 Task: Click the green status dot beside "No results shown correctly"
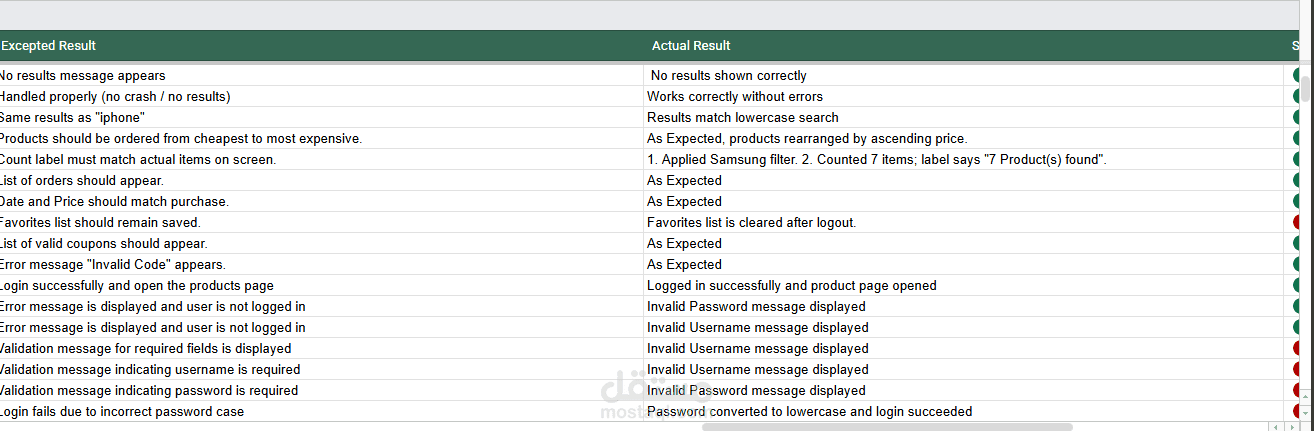pos(1297,75)
